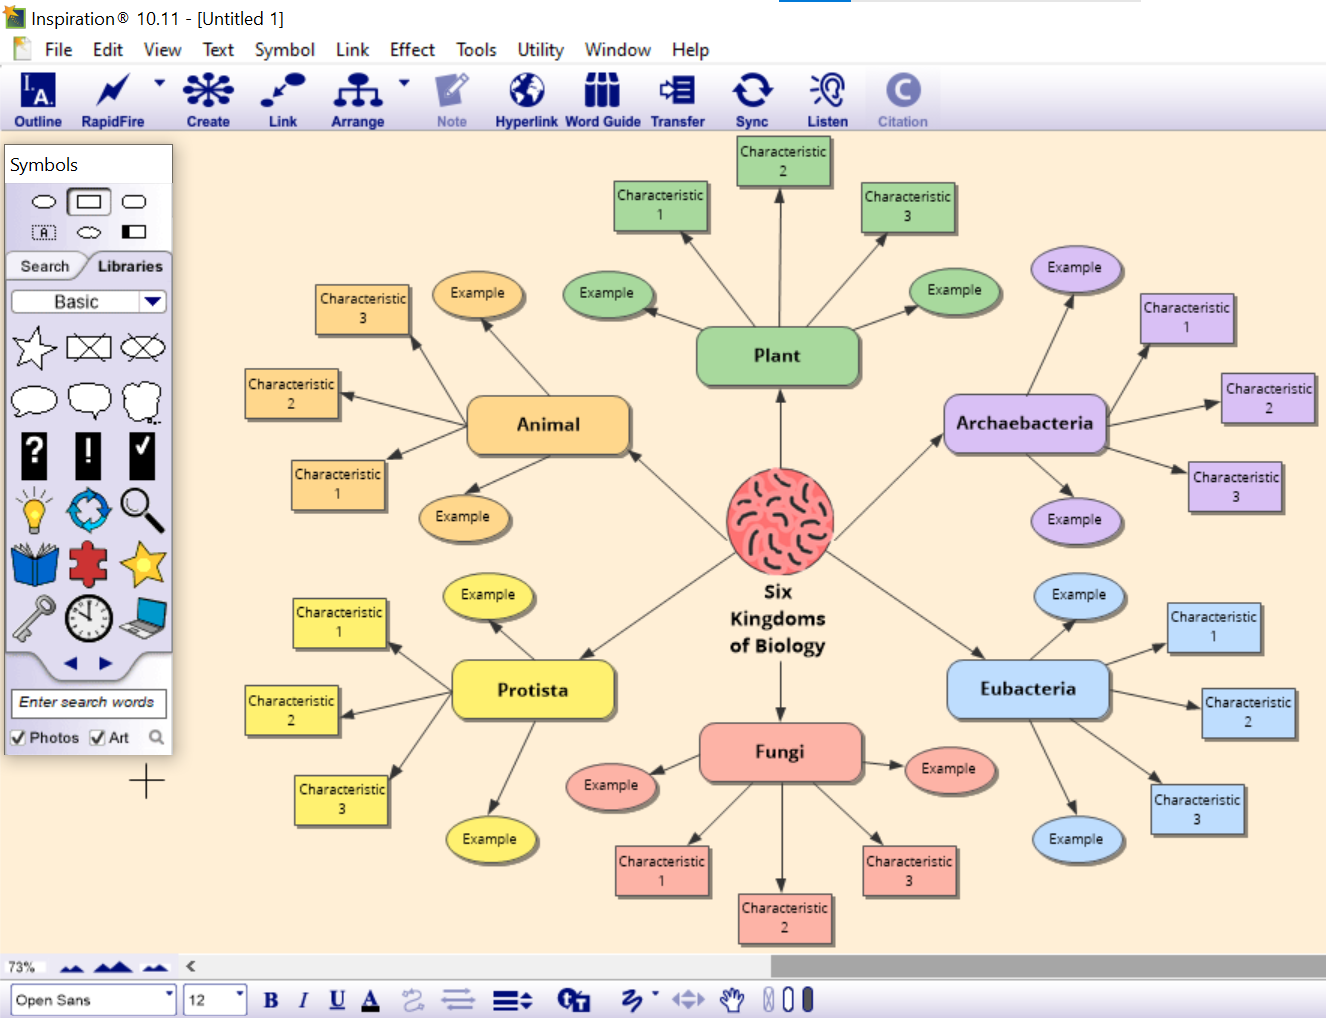The image size is (1326, 1018).
Task: Activate the Listen tool
Action: [827, 100]
